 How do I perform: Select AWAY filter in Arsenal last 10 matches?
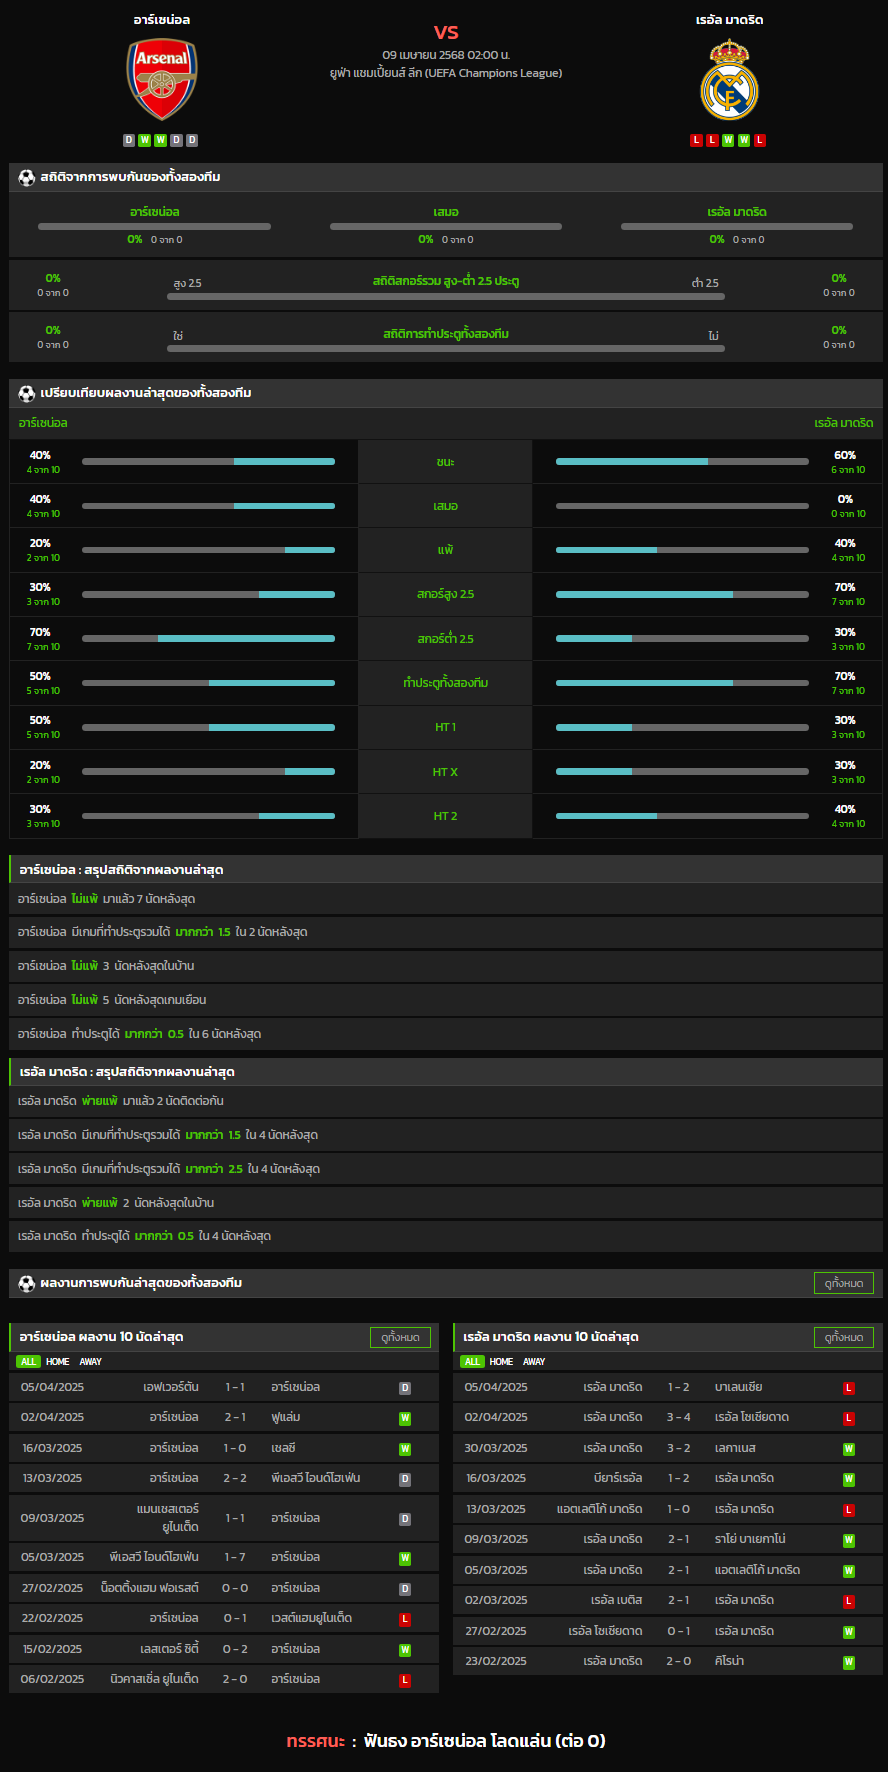click(x=91, y=1362)
